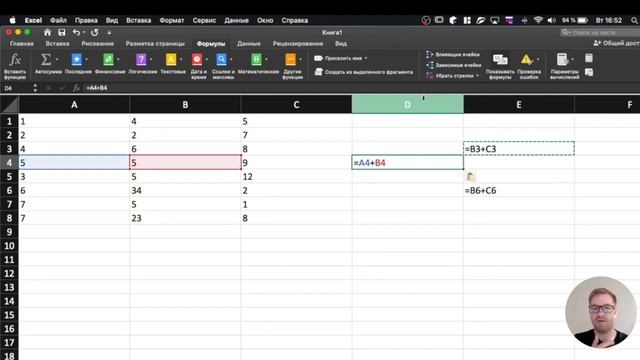Open the Math functions green theta icon
The width and height of the screenshot is (640, 360).
click(256, 60)
